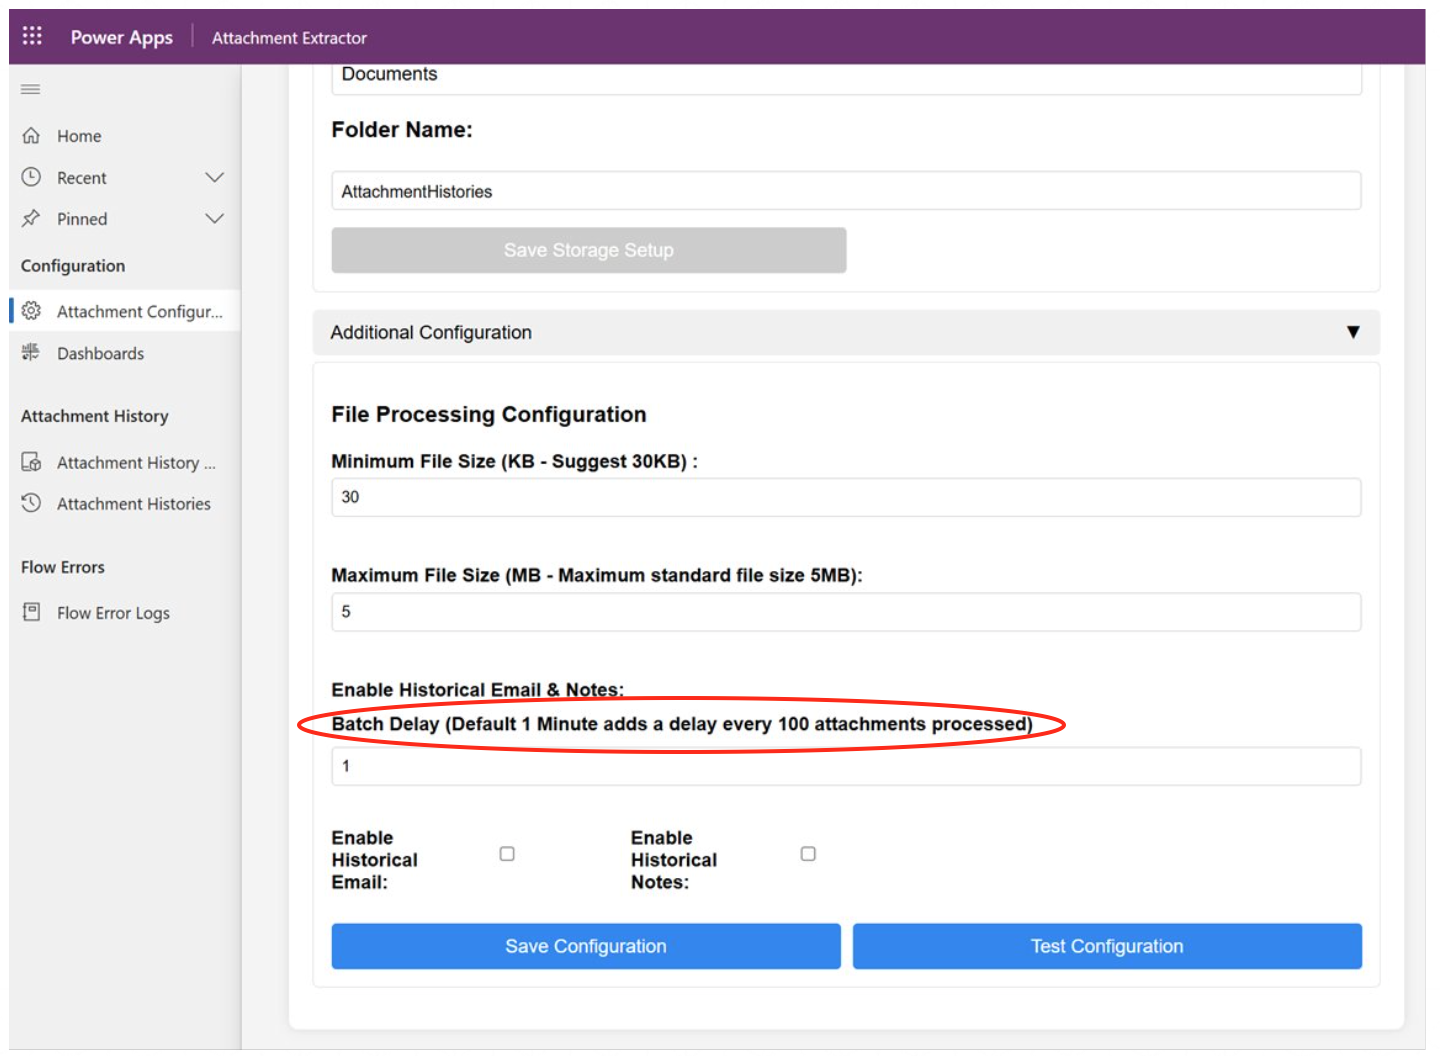The width and height of the screenshot is (1440, 1056).
Task: Click the Recent clock icon
Action: click(x=32, y=177)
